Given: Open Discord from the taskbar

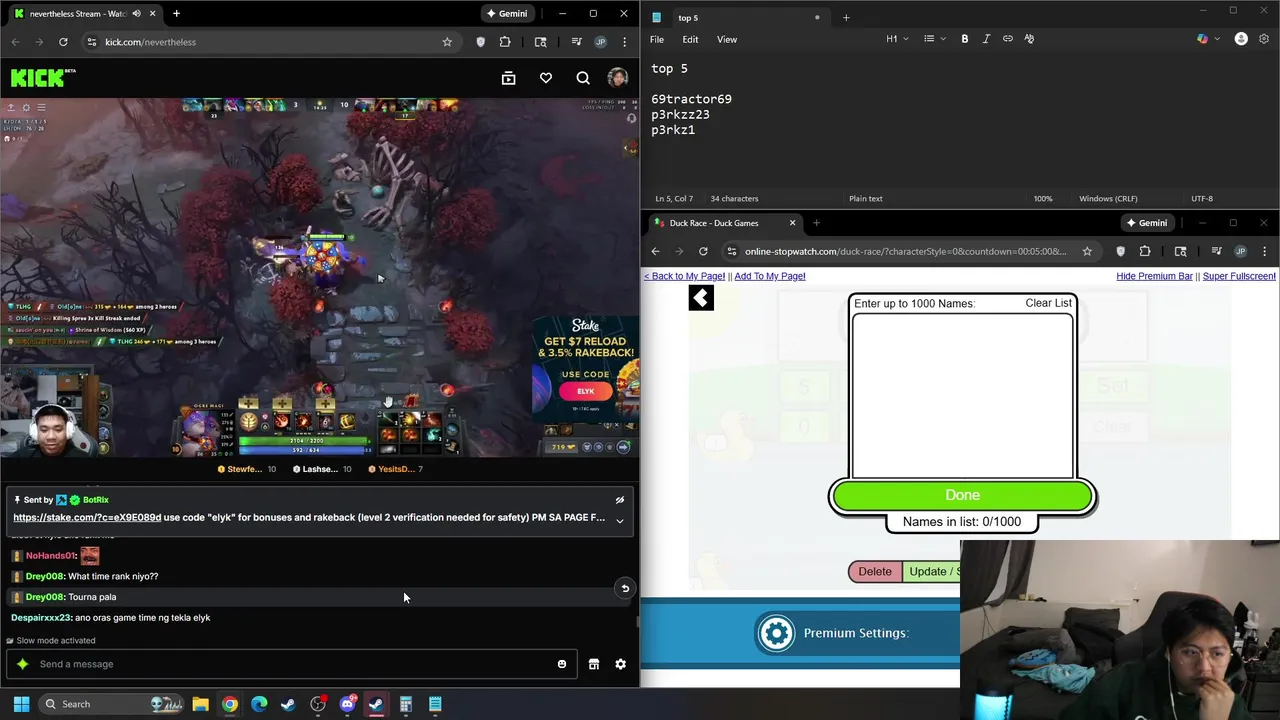Looking at the screenshot, I should pyautogui.click(x=347, y=704).
